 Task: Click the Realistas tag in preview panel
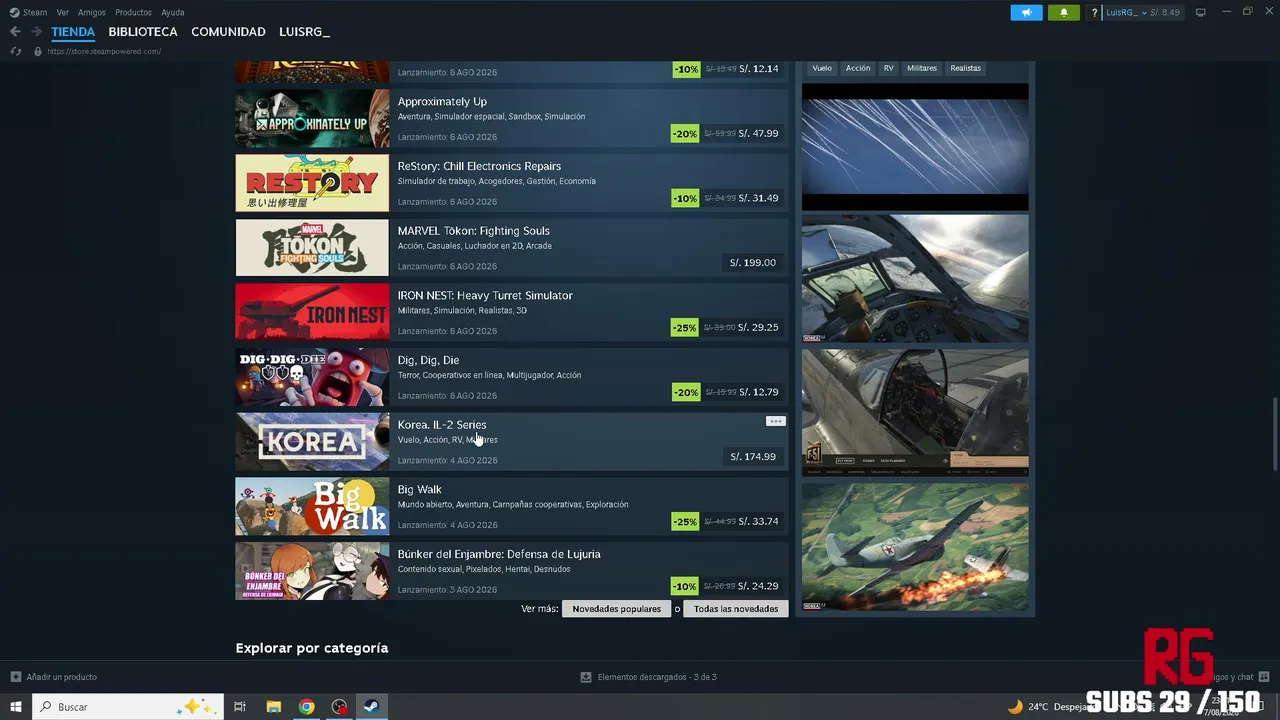click(966, 68)
